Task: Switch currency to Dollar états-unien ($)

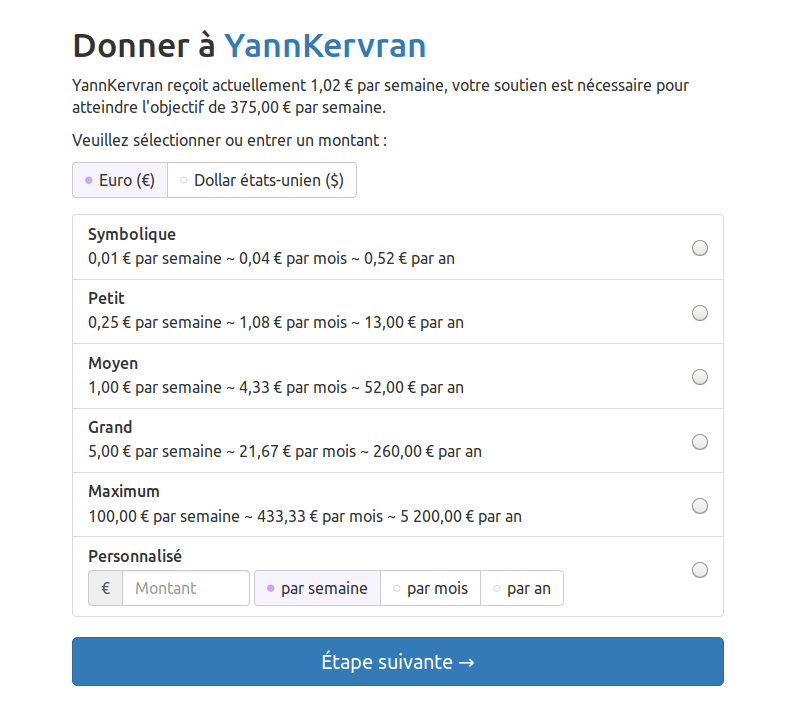Action: click(262, 181)
